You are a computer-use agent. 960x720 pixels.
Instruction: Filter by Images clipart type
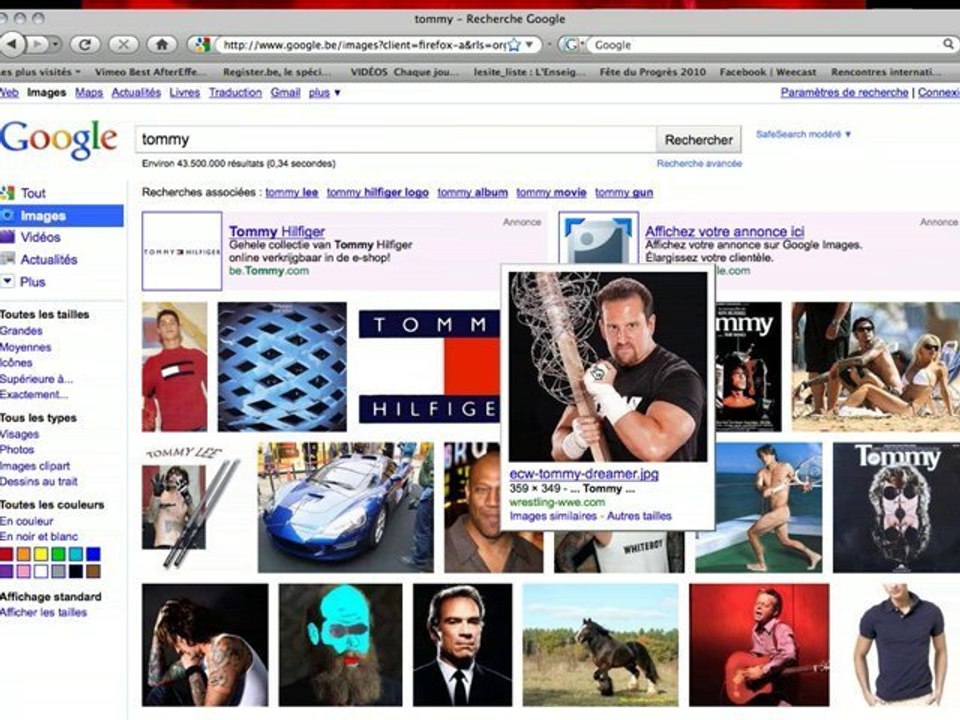(35, 466)
